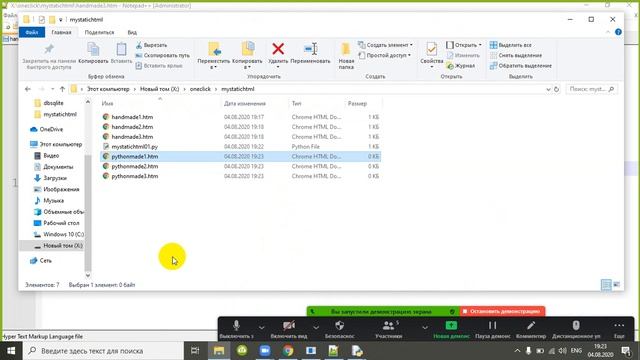
Task: Click oneclick in address breadcrumb
Action: click(200, 89)
